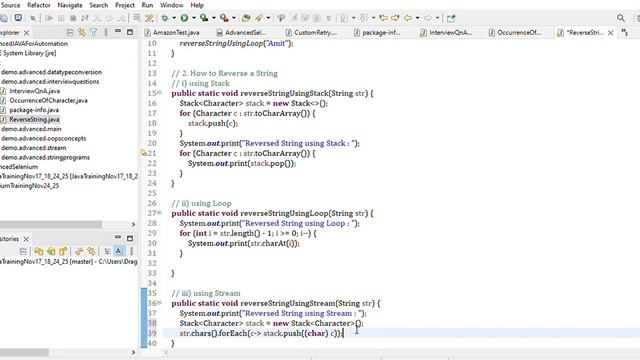
Task: Click the Search magnifier icon in toolbar
Action: coord(621,18)
